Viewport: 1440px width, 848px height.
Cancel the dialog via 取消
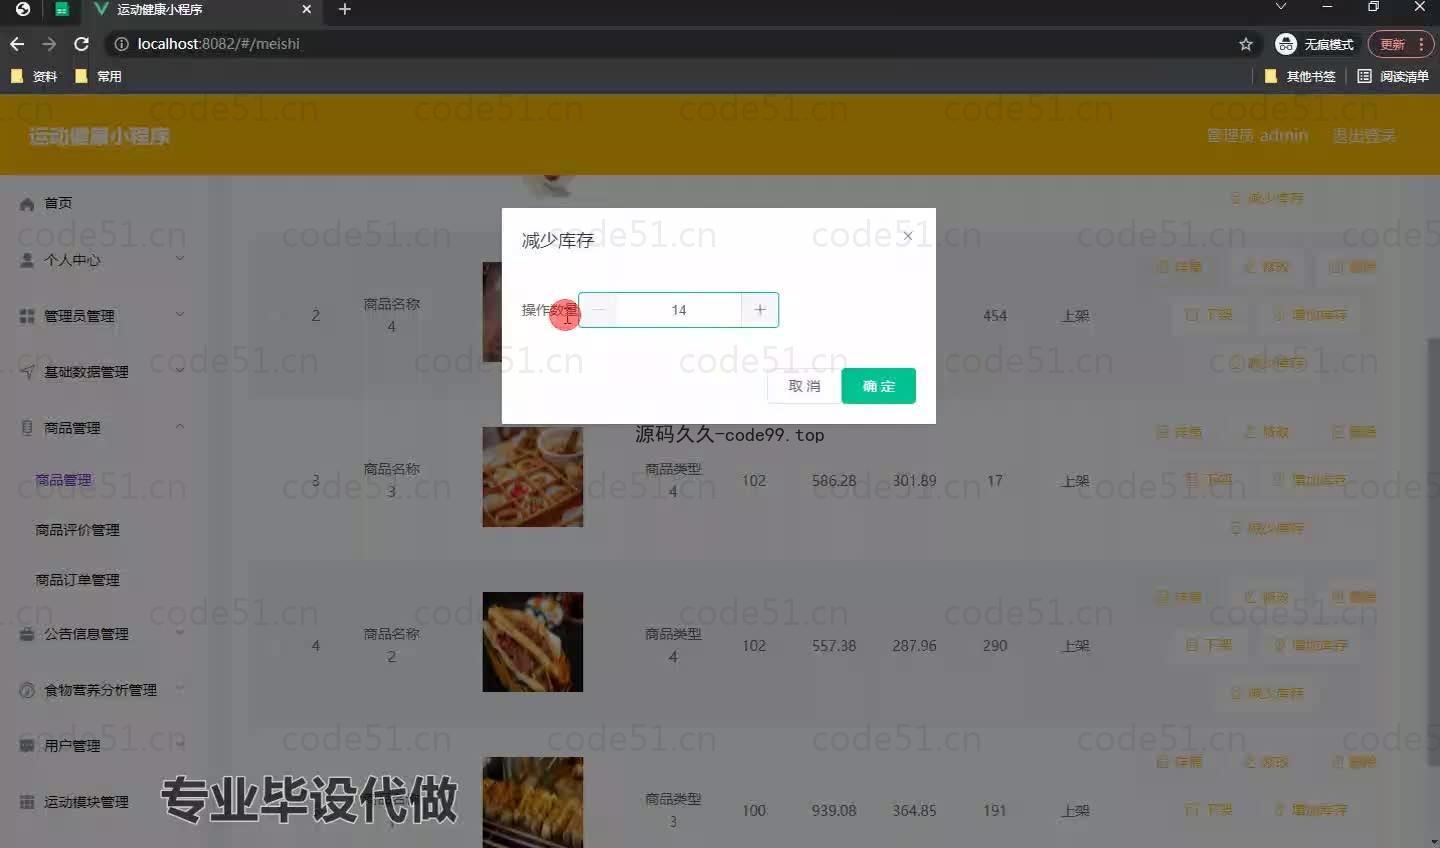tap(804, 386)
